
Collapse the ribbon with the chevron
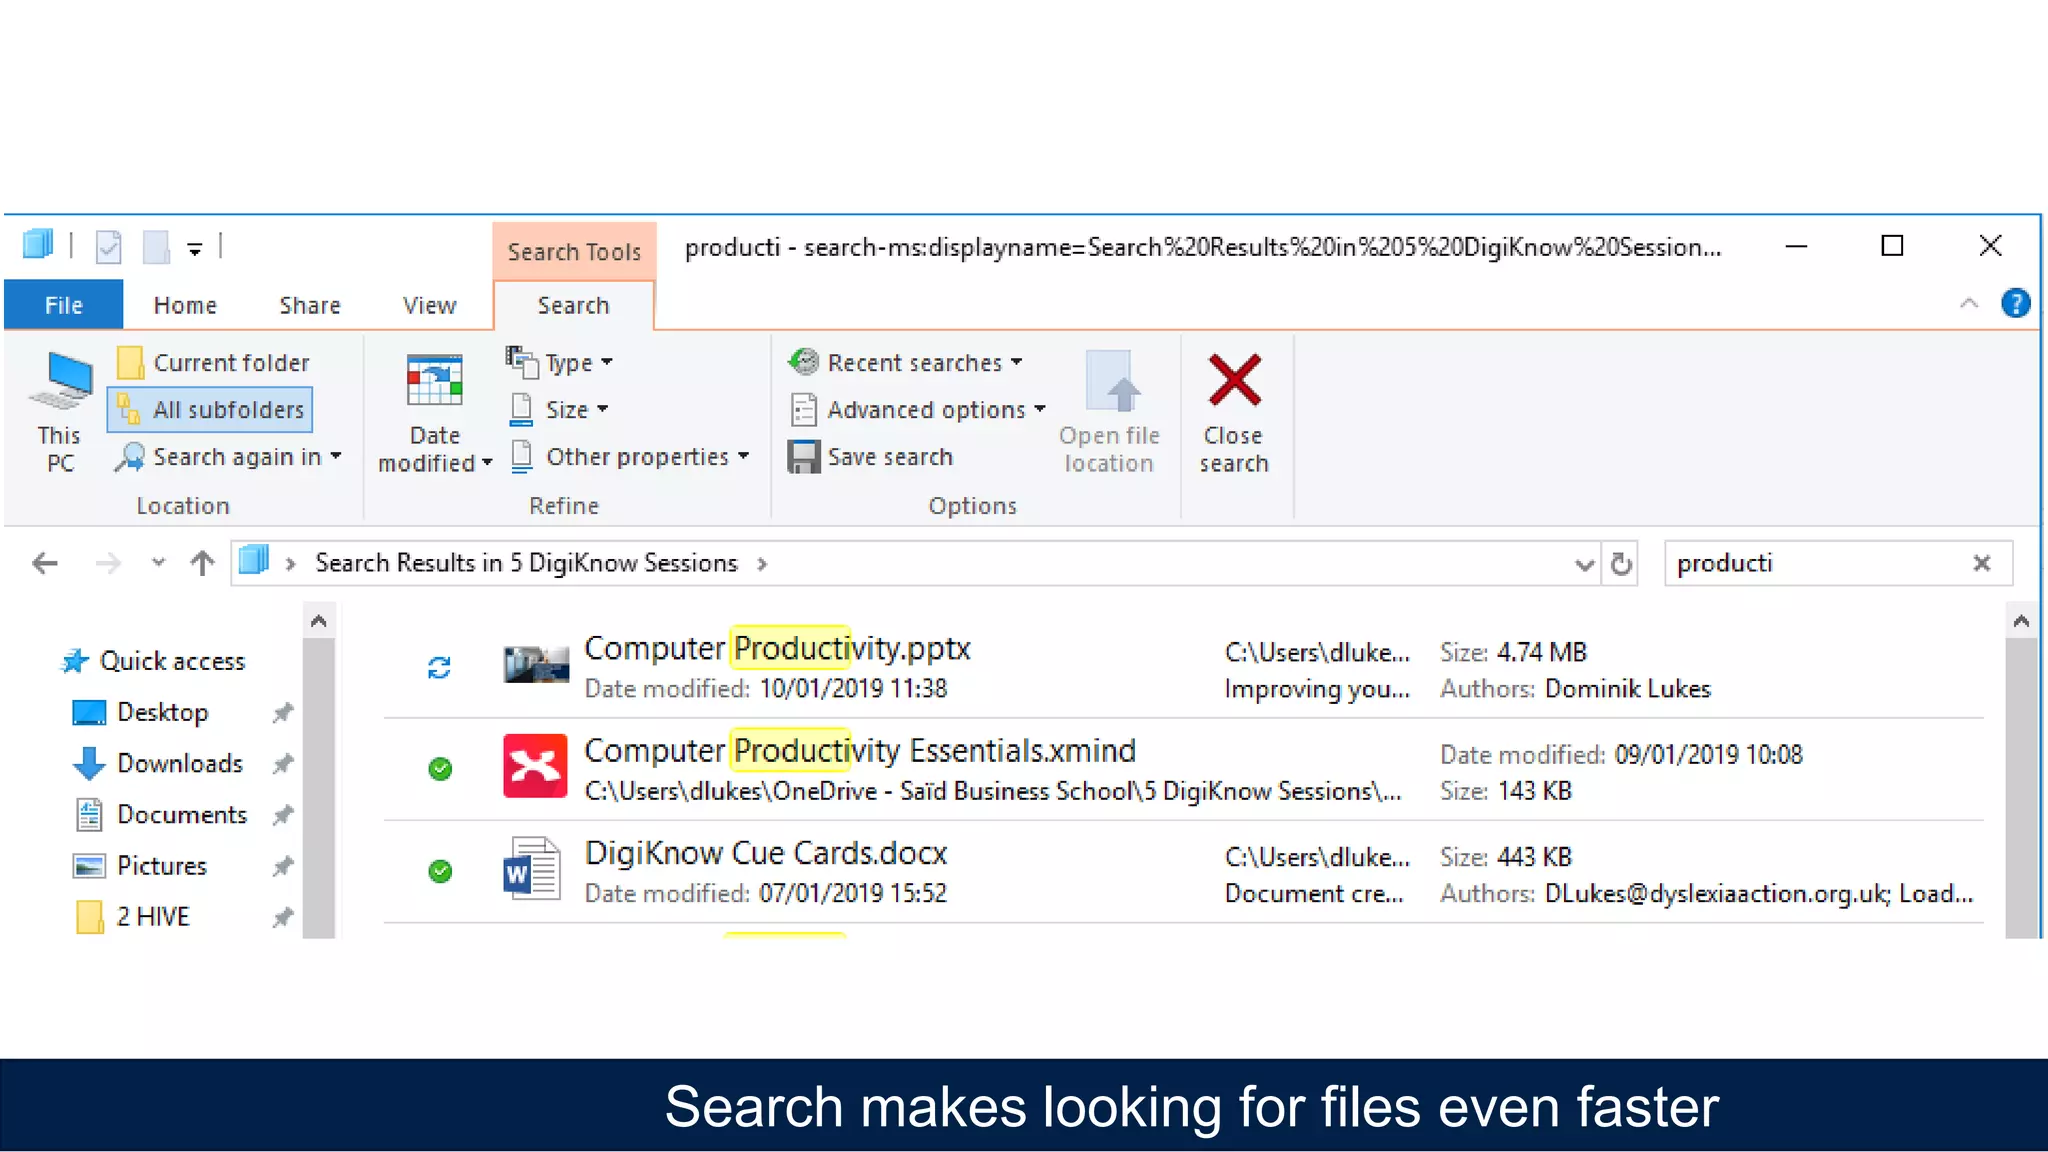point(1968,303)
